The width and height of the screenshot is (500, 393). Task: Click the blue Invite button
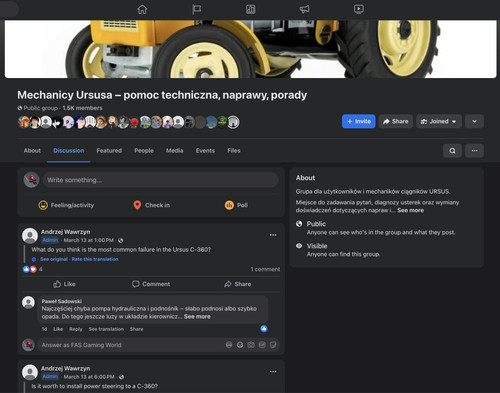[x=359, y=121]
